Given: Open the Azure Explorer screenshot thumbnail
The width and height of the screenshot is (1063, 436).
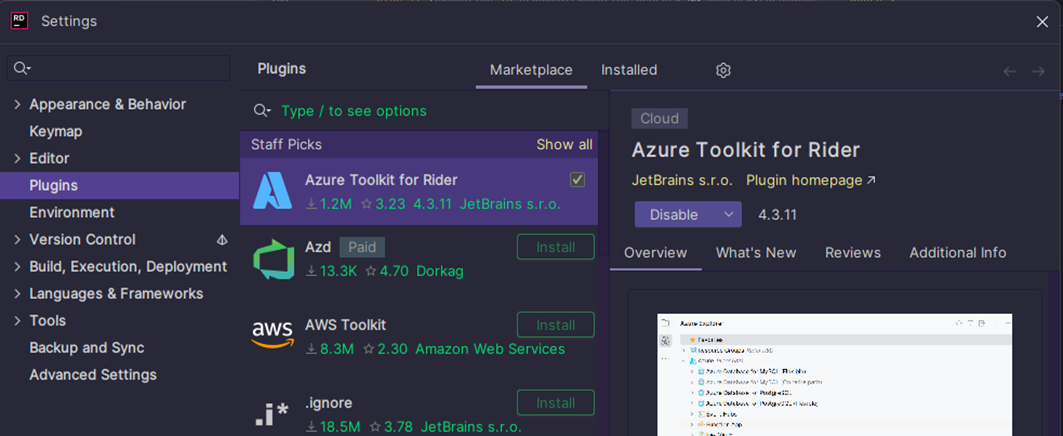Looking at the screenshot, I should [x=835, y=374].
